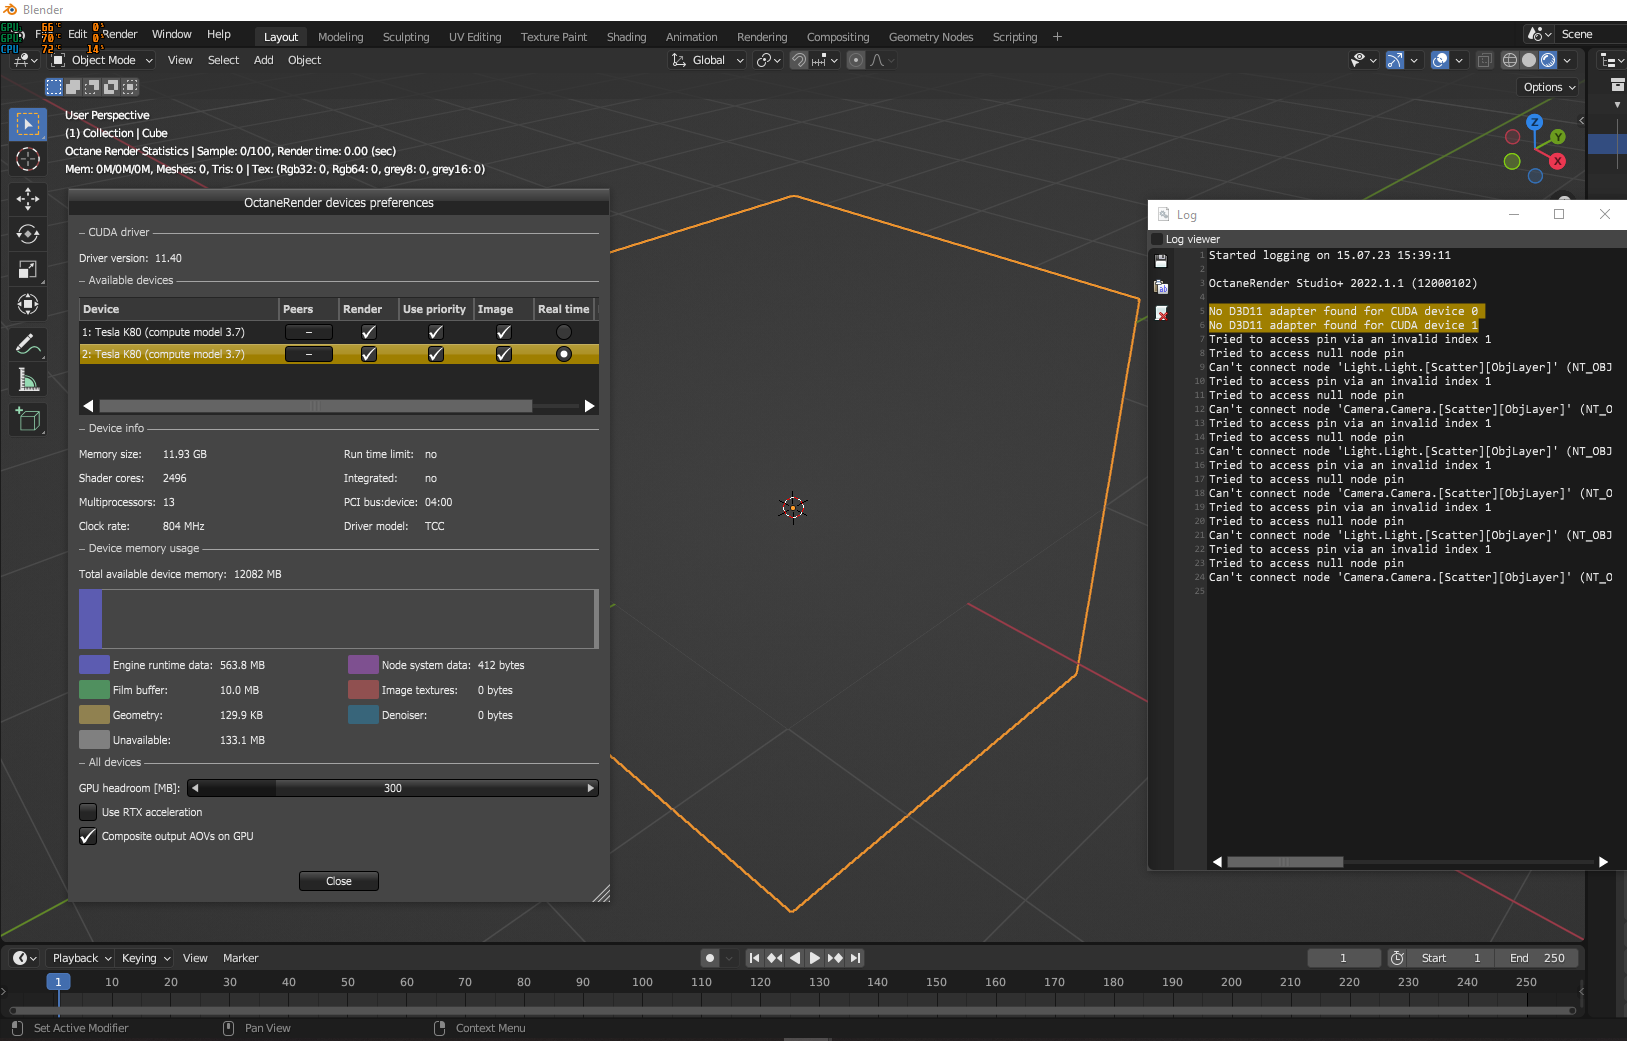Viewport: 1627px width, 1041px height.
Task: Switch to solid shading mode
Action: pyautogui.click(x=1529, y=60)
